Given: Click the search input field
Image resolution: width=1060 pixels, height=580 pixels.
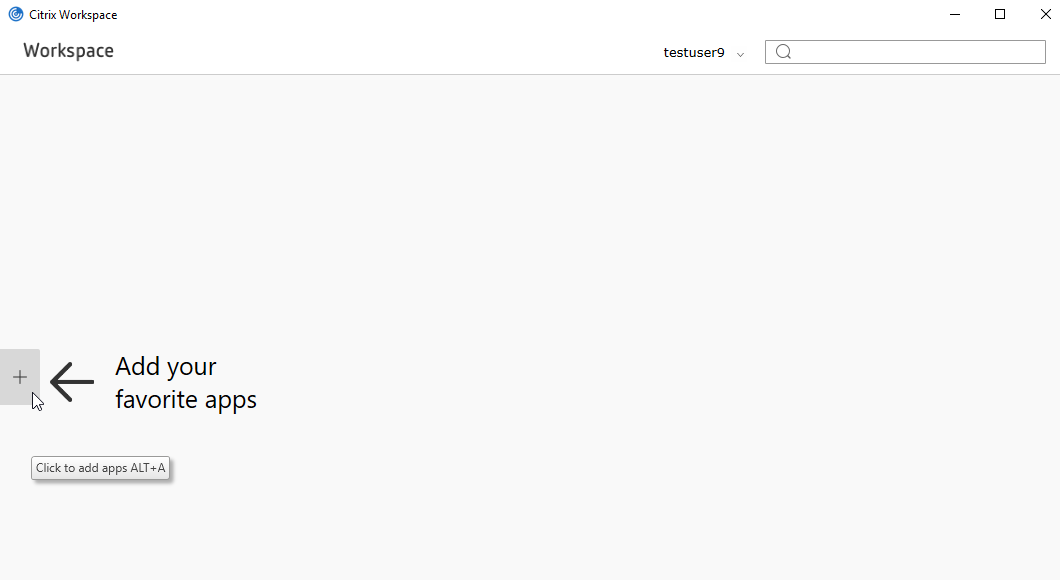Looking at the screenshot, I should [x=905, y=52].
